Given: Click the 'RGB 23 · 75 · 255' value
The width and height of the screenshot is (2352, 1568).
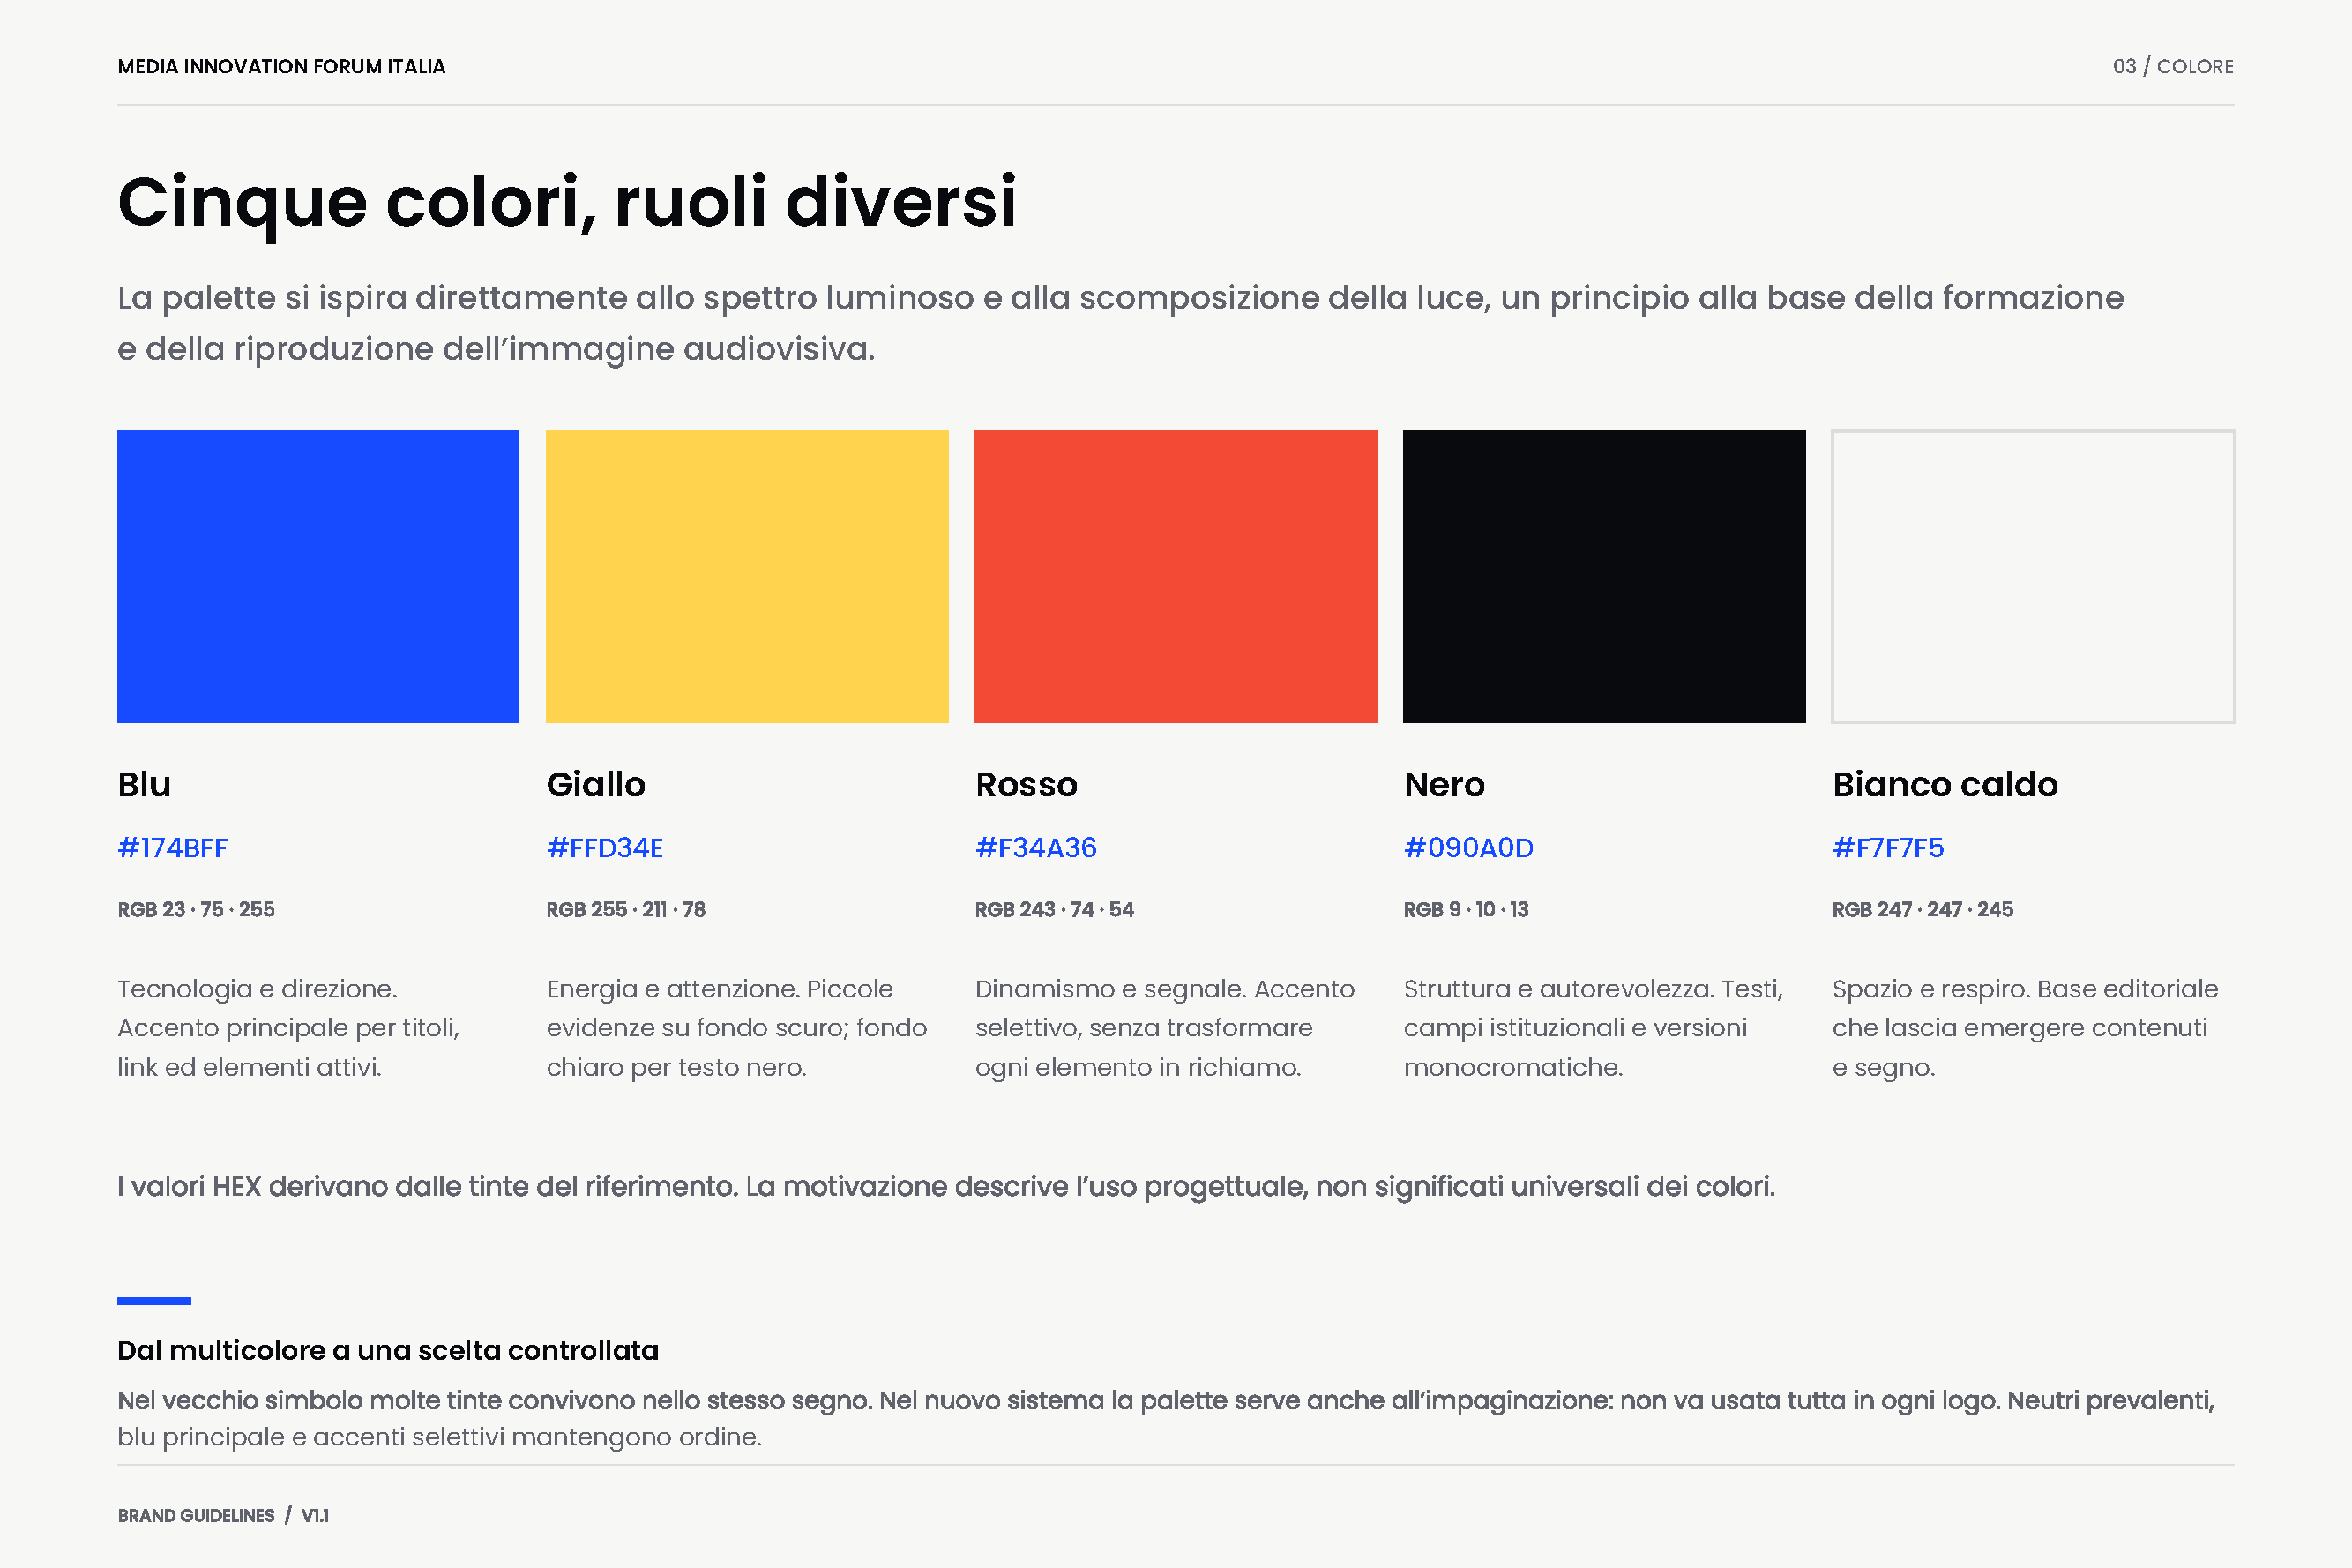Looking at the screenshot, I should (196, 909).
